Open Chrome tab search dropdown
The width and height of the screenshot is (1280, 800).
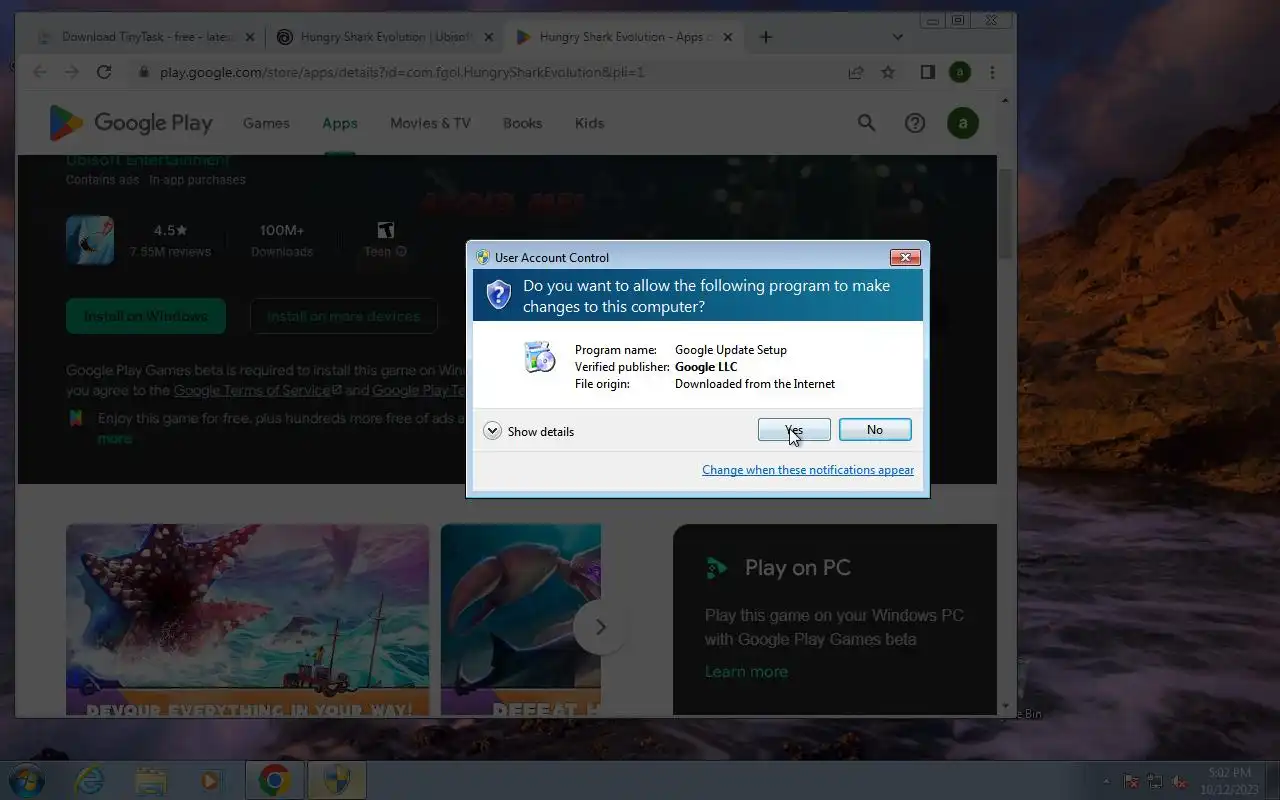click(x=897, y=37)
